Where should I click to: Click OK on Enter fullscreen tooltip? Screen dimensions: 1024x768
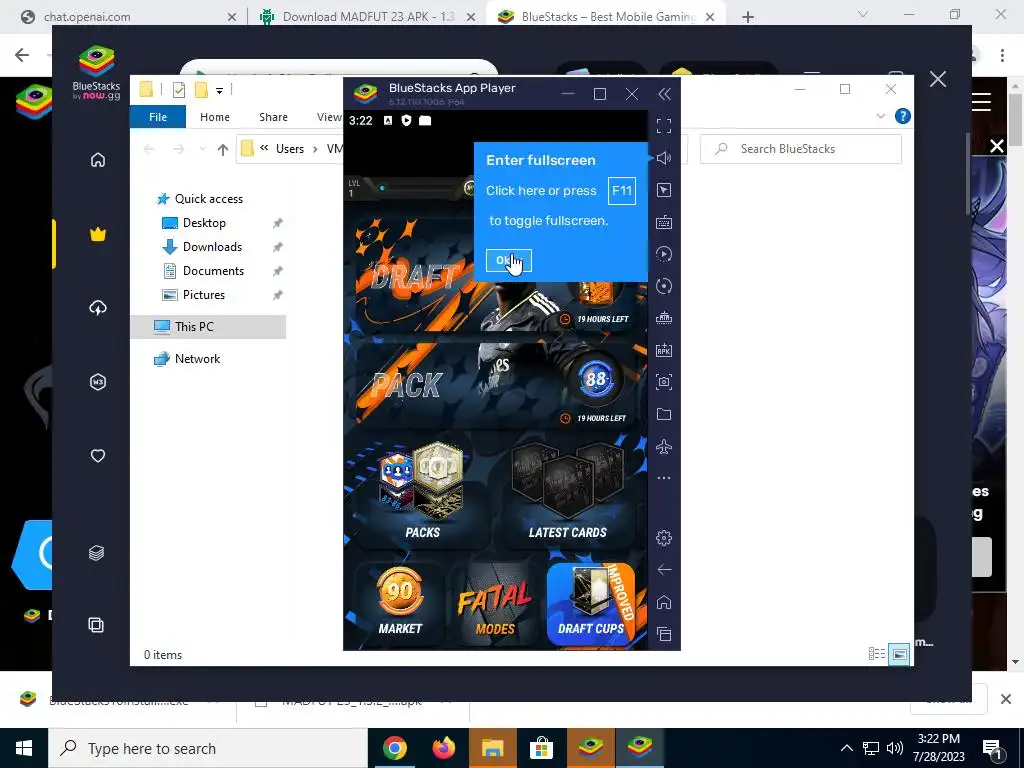point(508,261)
